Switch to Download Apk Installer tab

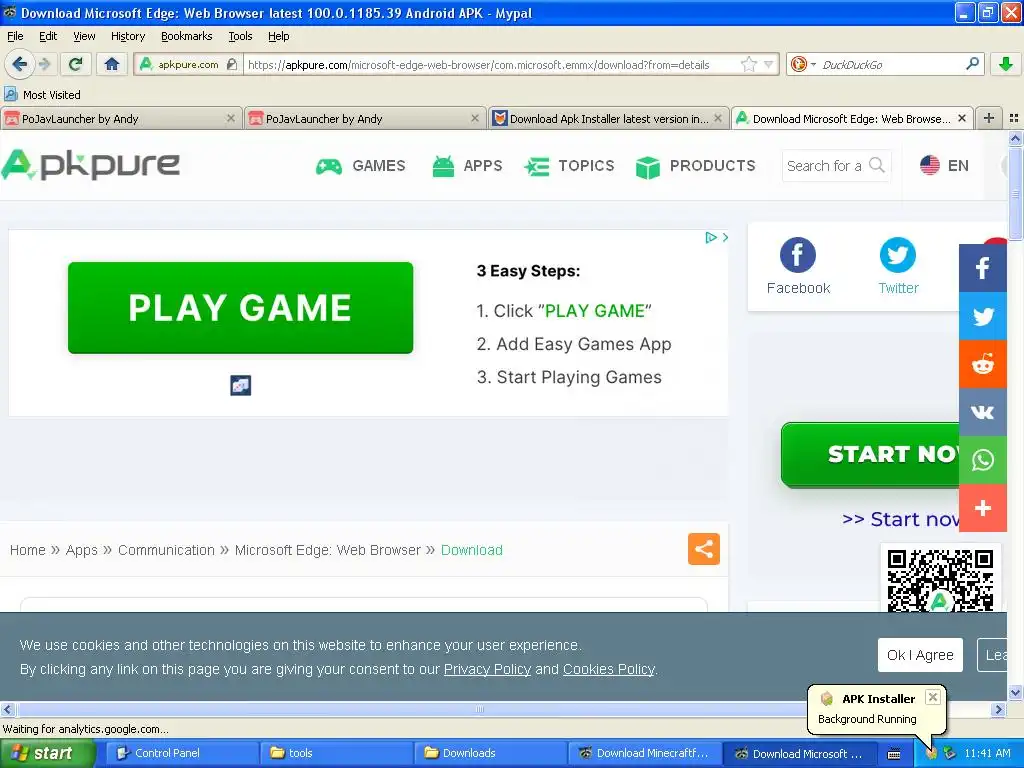coord(607,119)
